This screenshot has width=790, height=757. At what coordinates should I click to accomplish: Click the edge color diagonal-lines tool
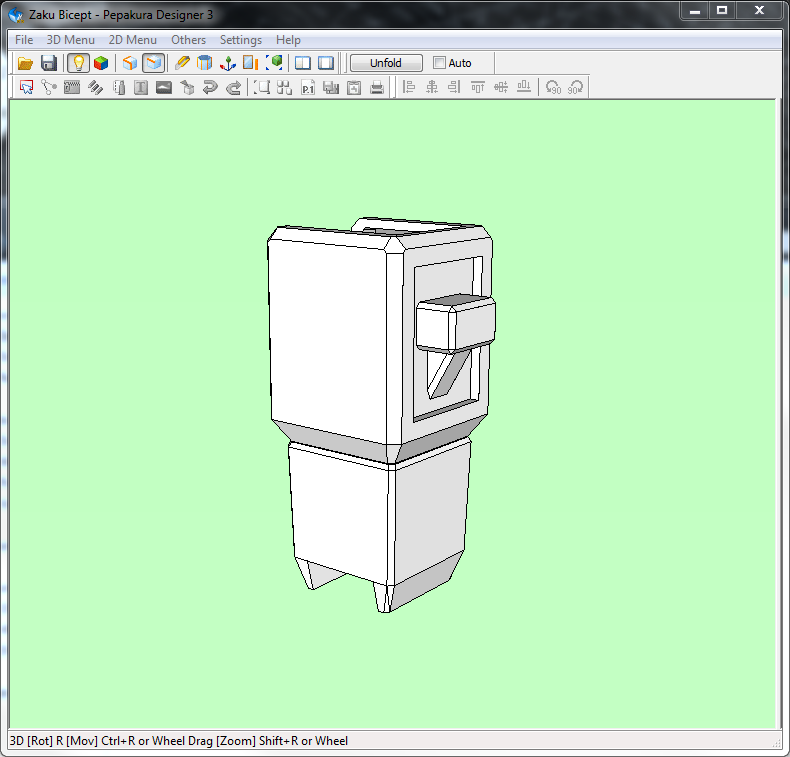coord(95,87)
